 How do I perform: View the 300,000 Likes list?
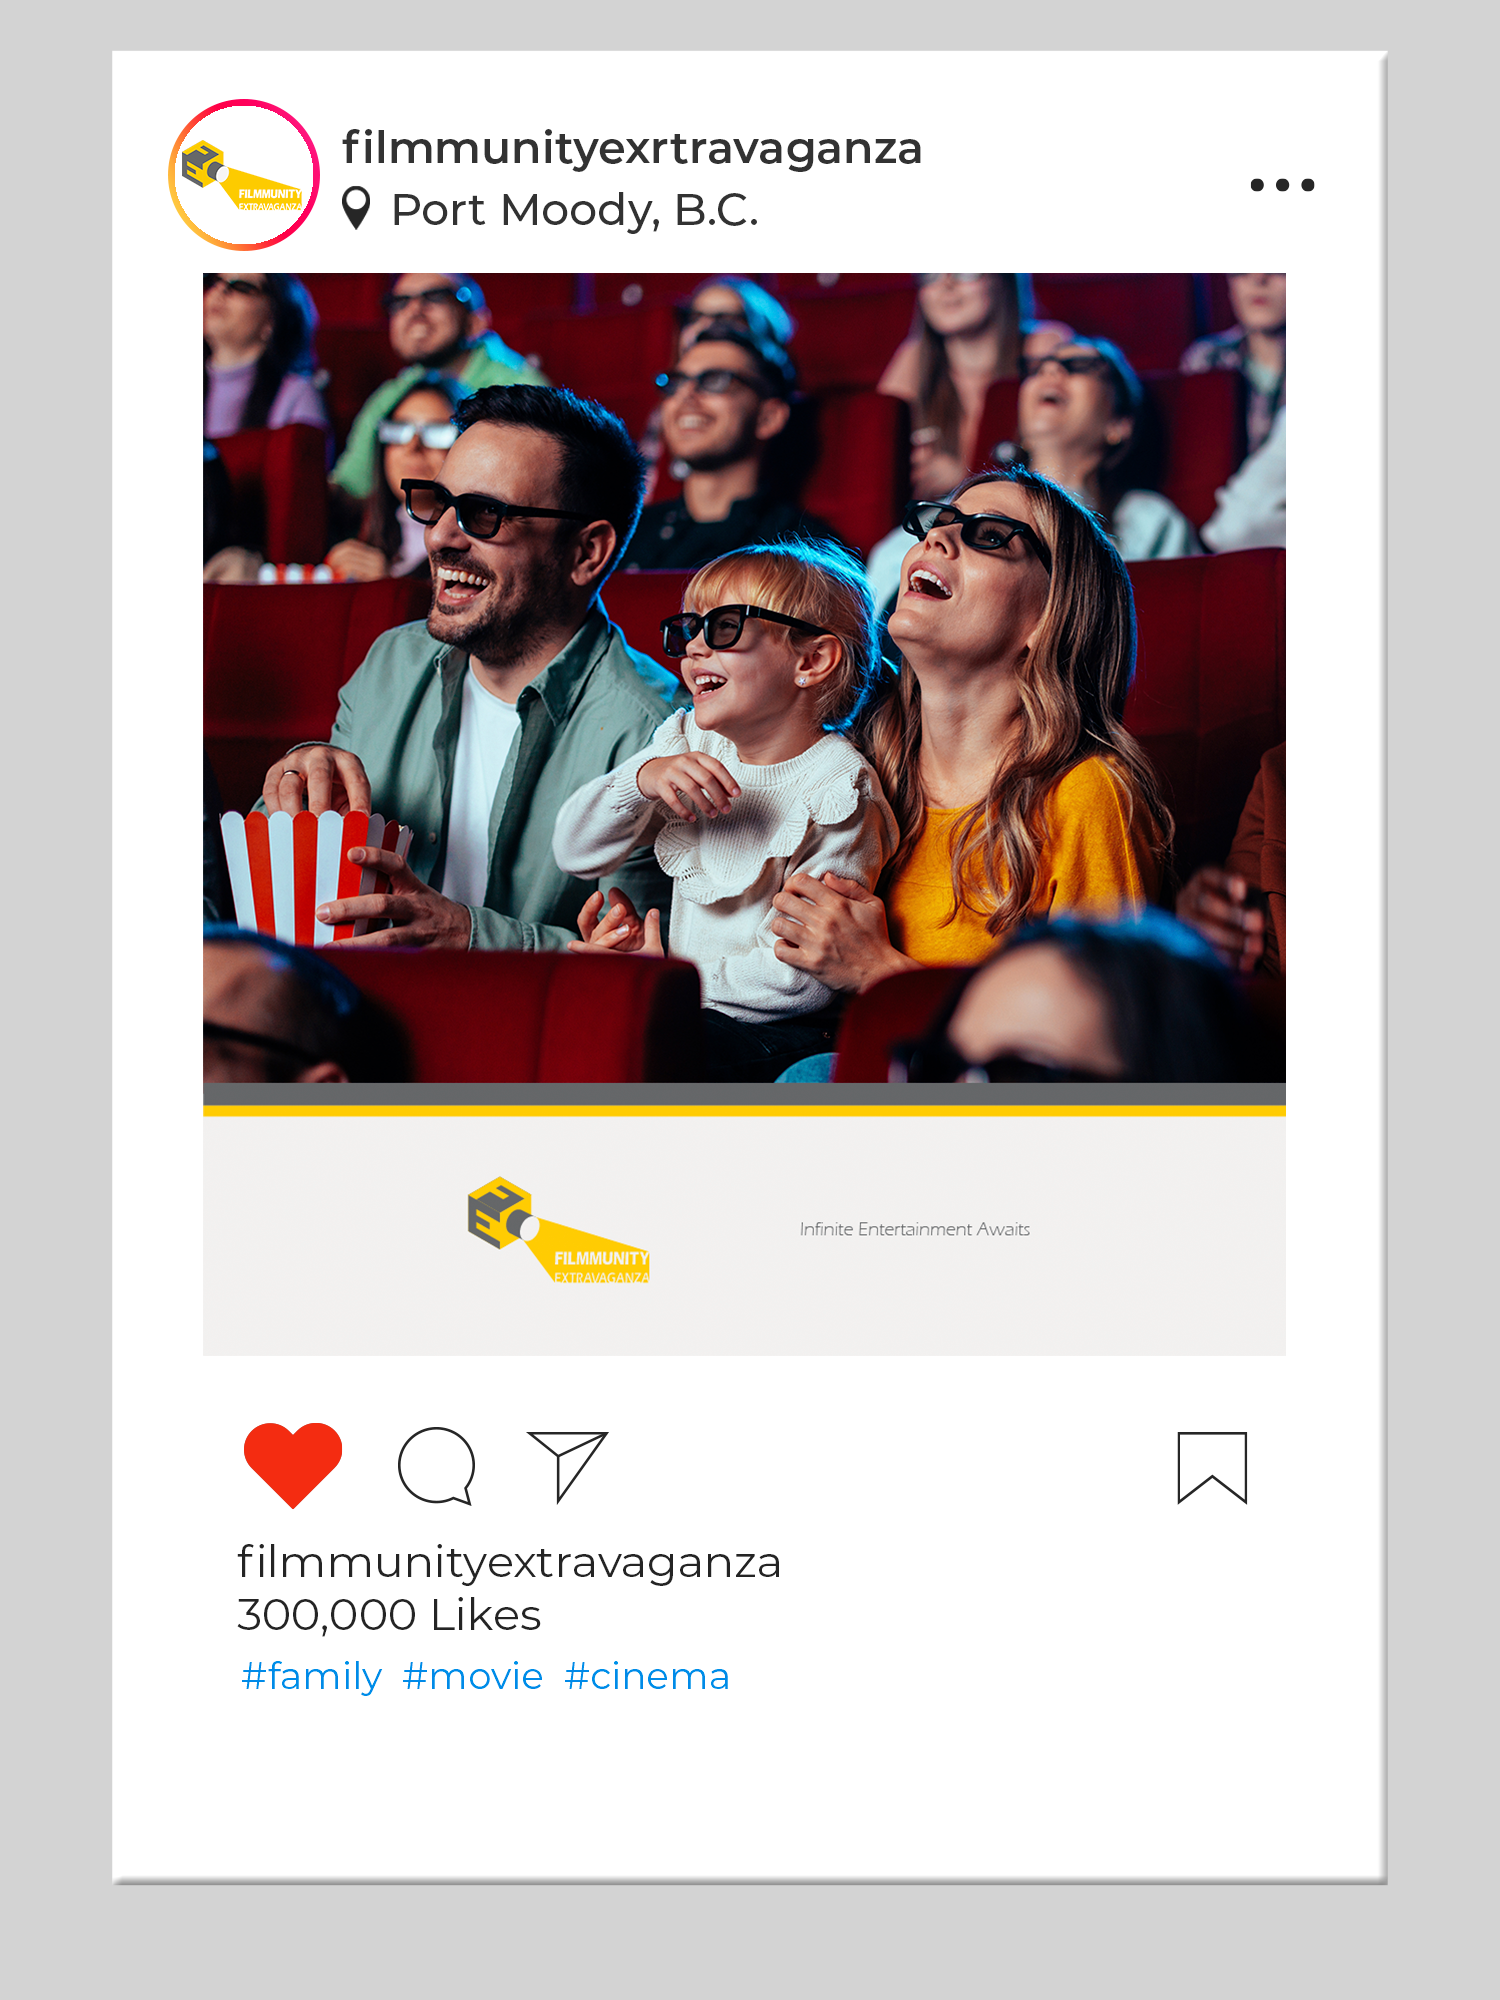pos(389,1615)
